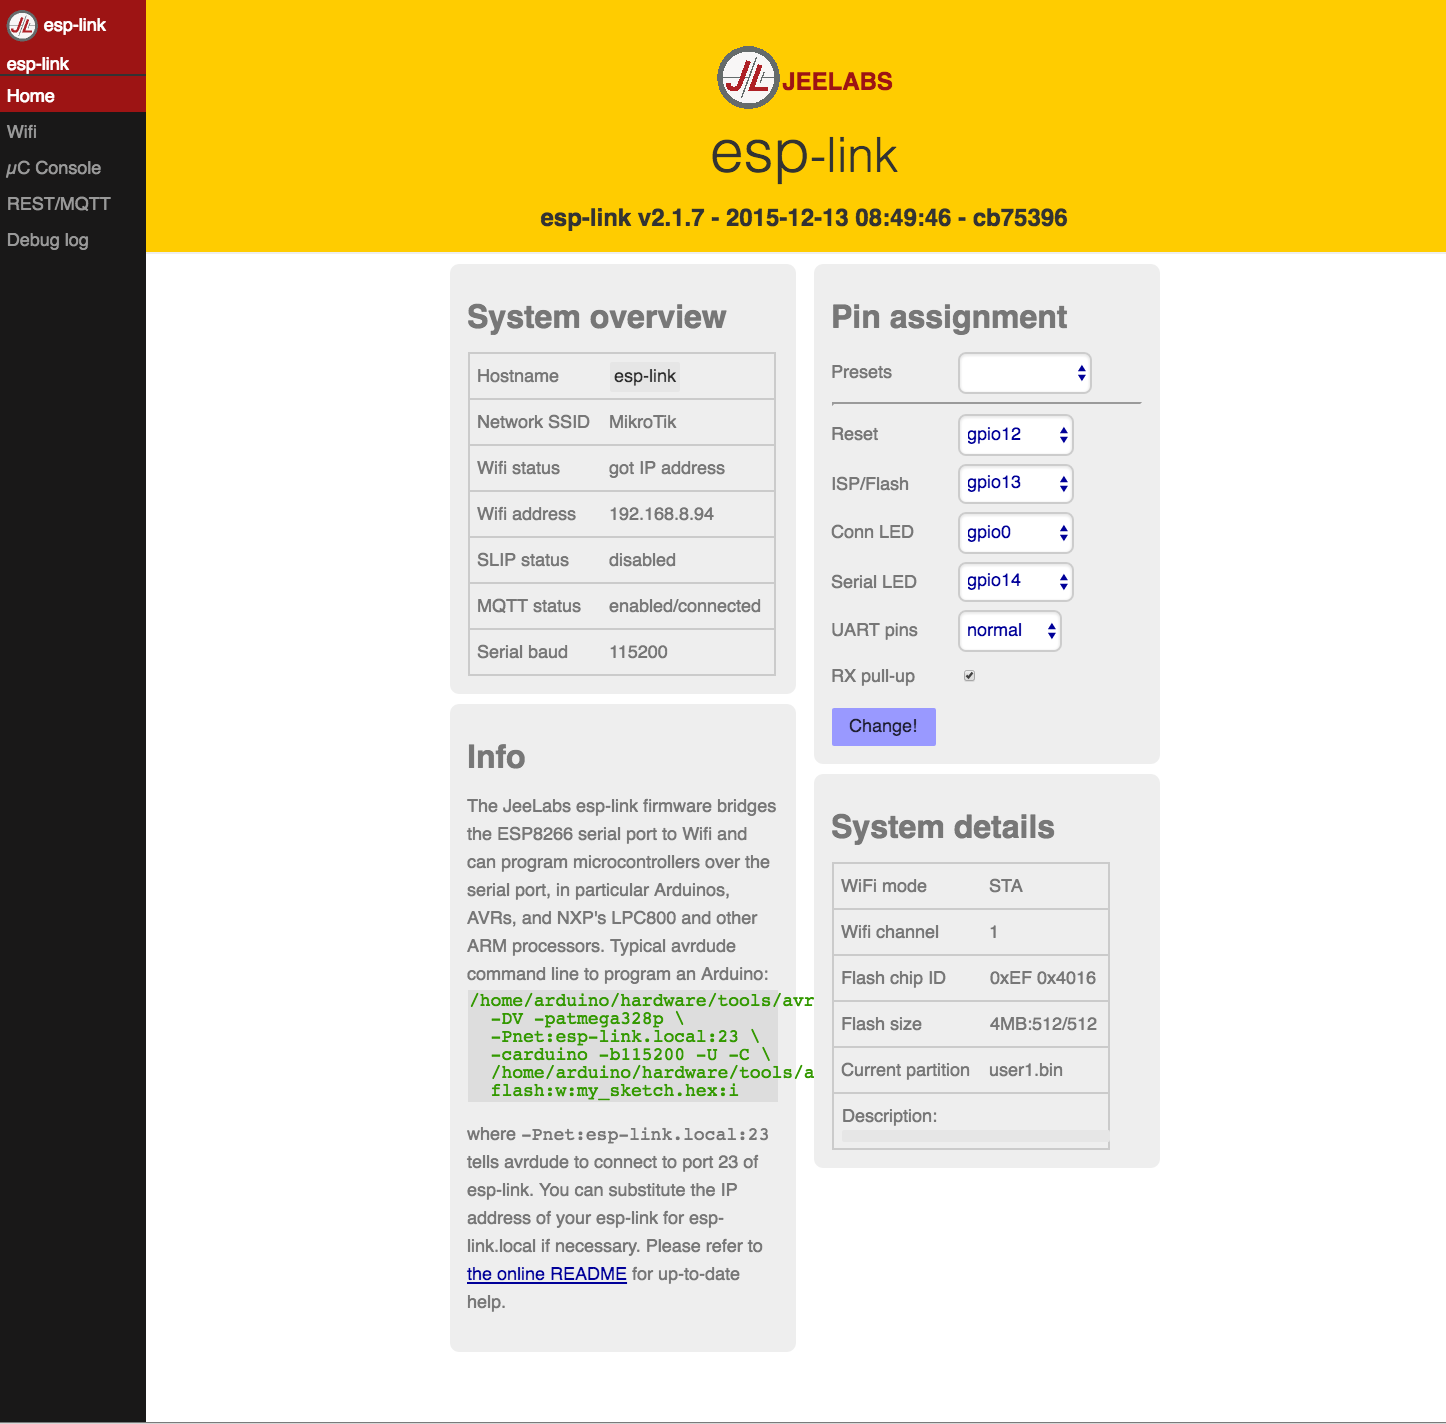1446x1424 pixels.
Task: Click the firmware version line esp-link v2.1.7
Action: pyautogui.click(x=804, y=218)
